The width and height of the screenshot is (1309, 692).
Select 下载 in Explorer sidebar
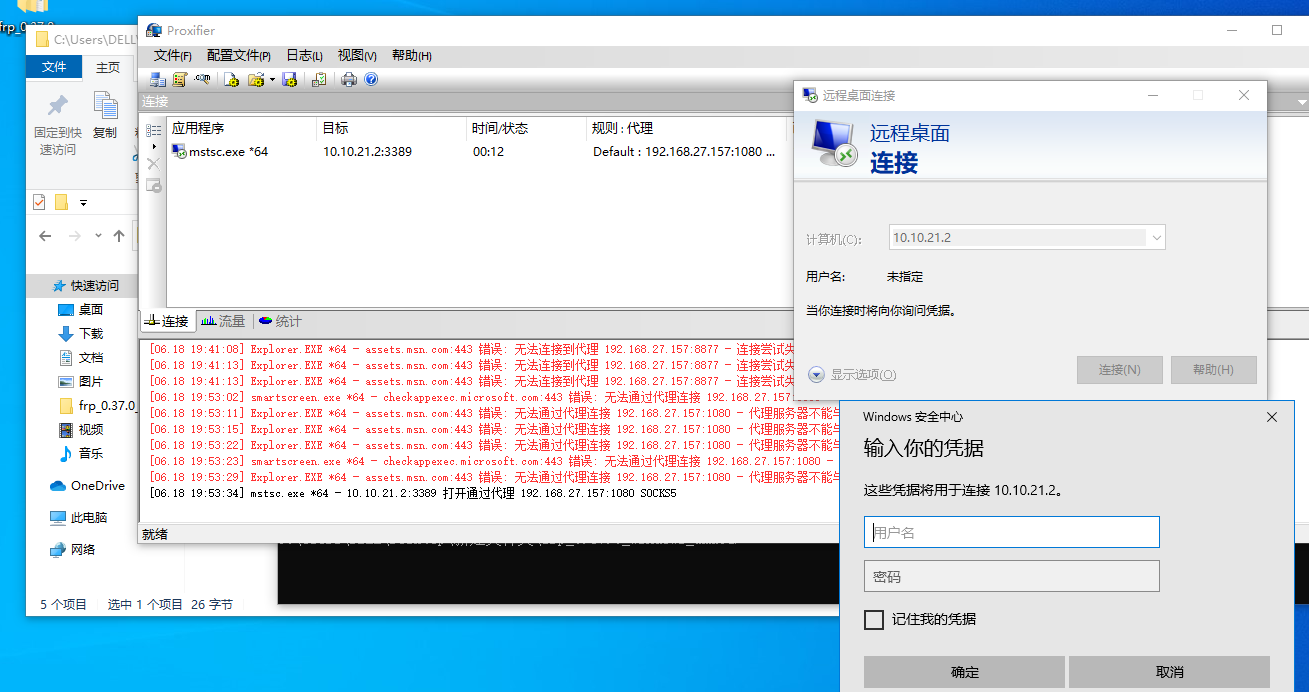(x=81, y=334)
